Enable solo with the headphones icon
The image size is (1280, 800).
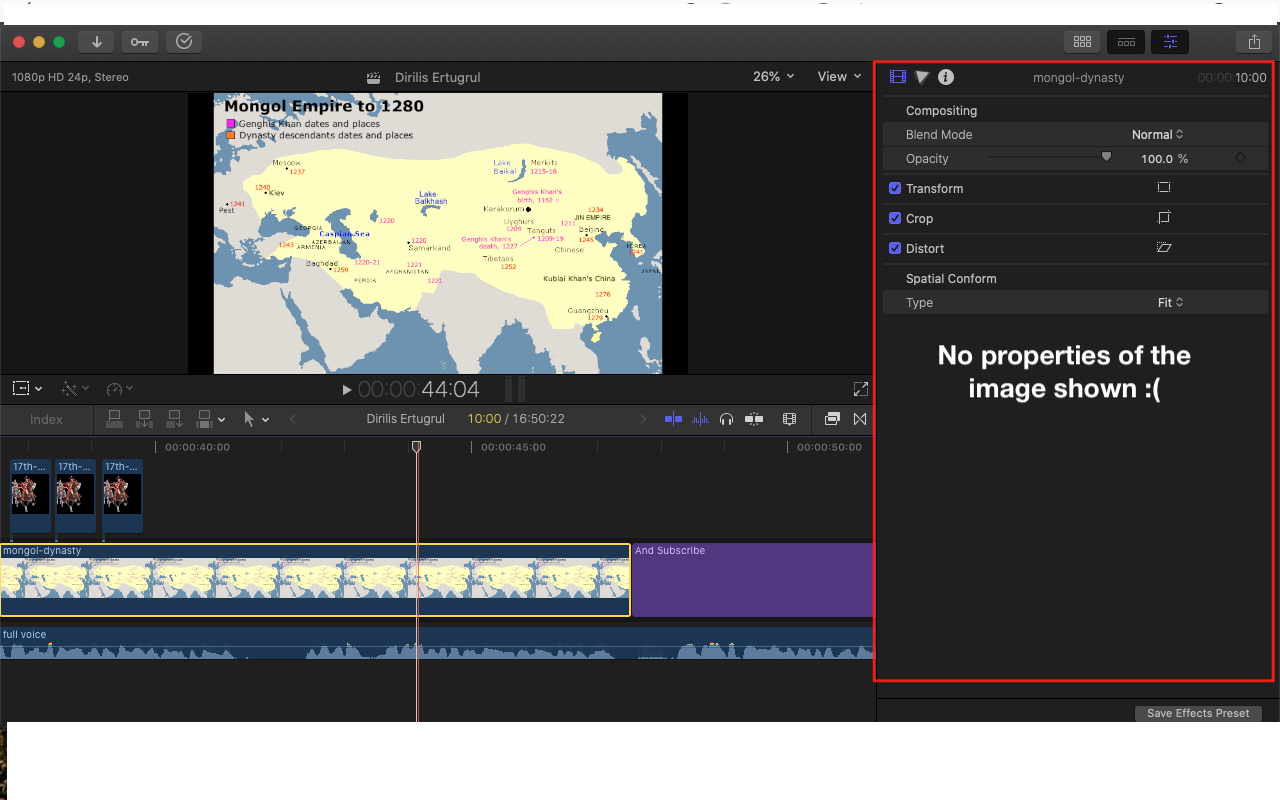pos(727,419)
